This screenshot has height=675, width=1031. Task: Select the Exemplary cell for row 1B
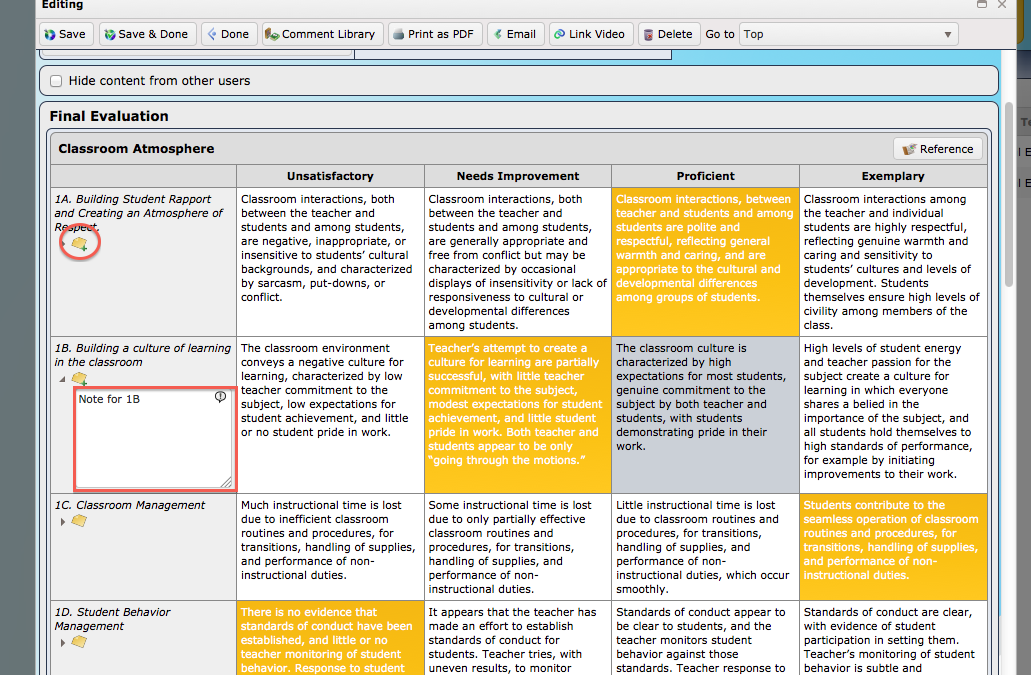pos(894,415)
